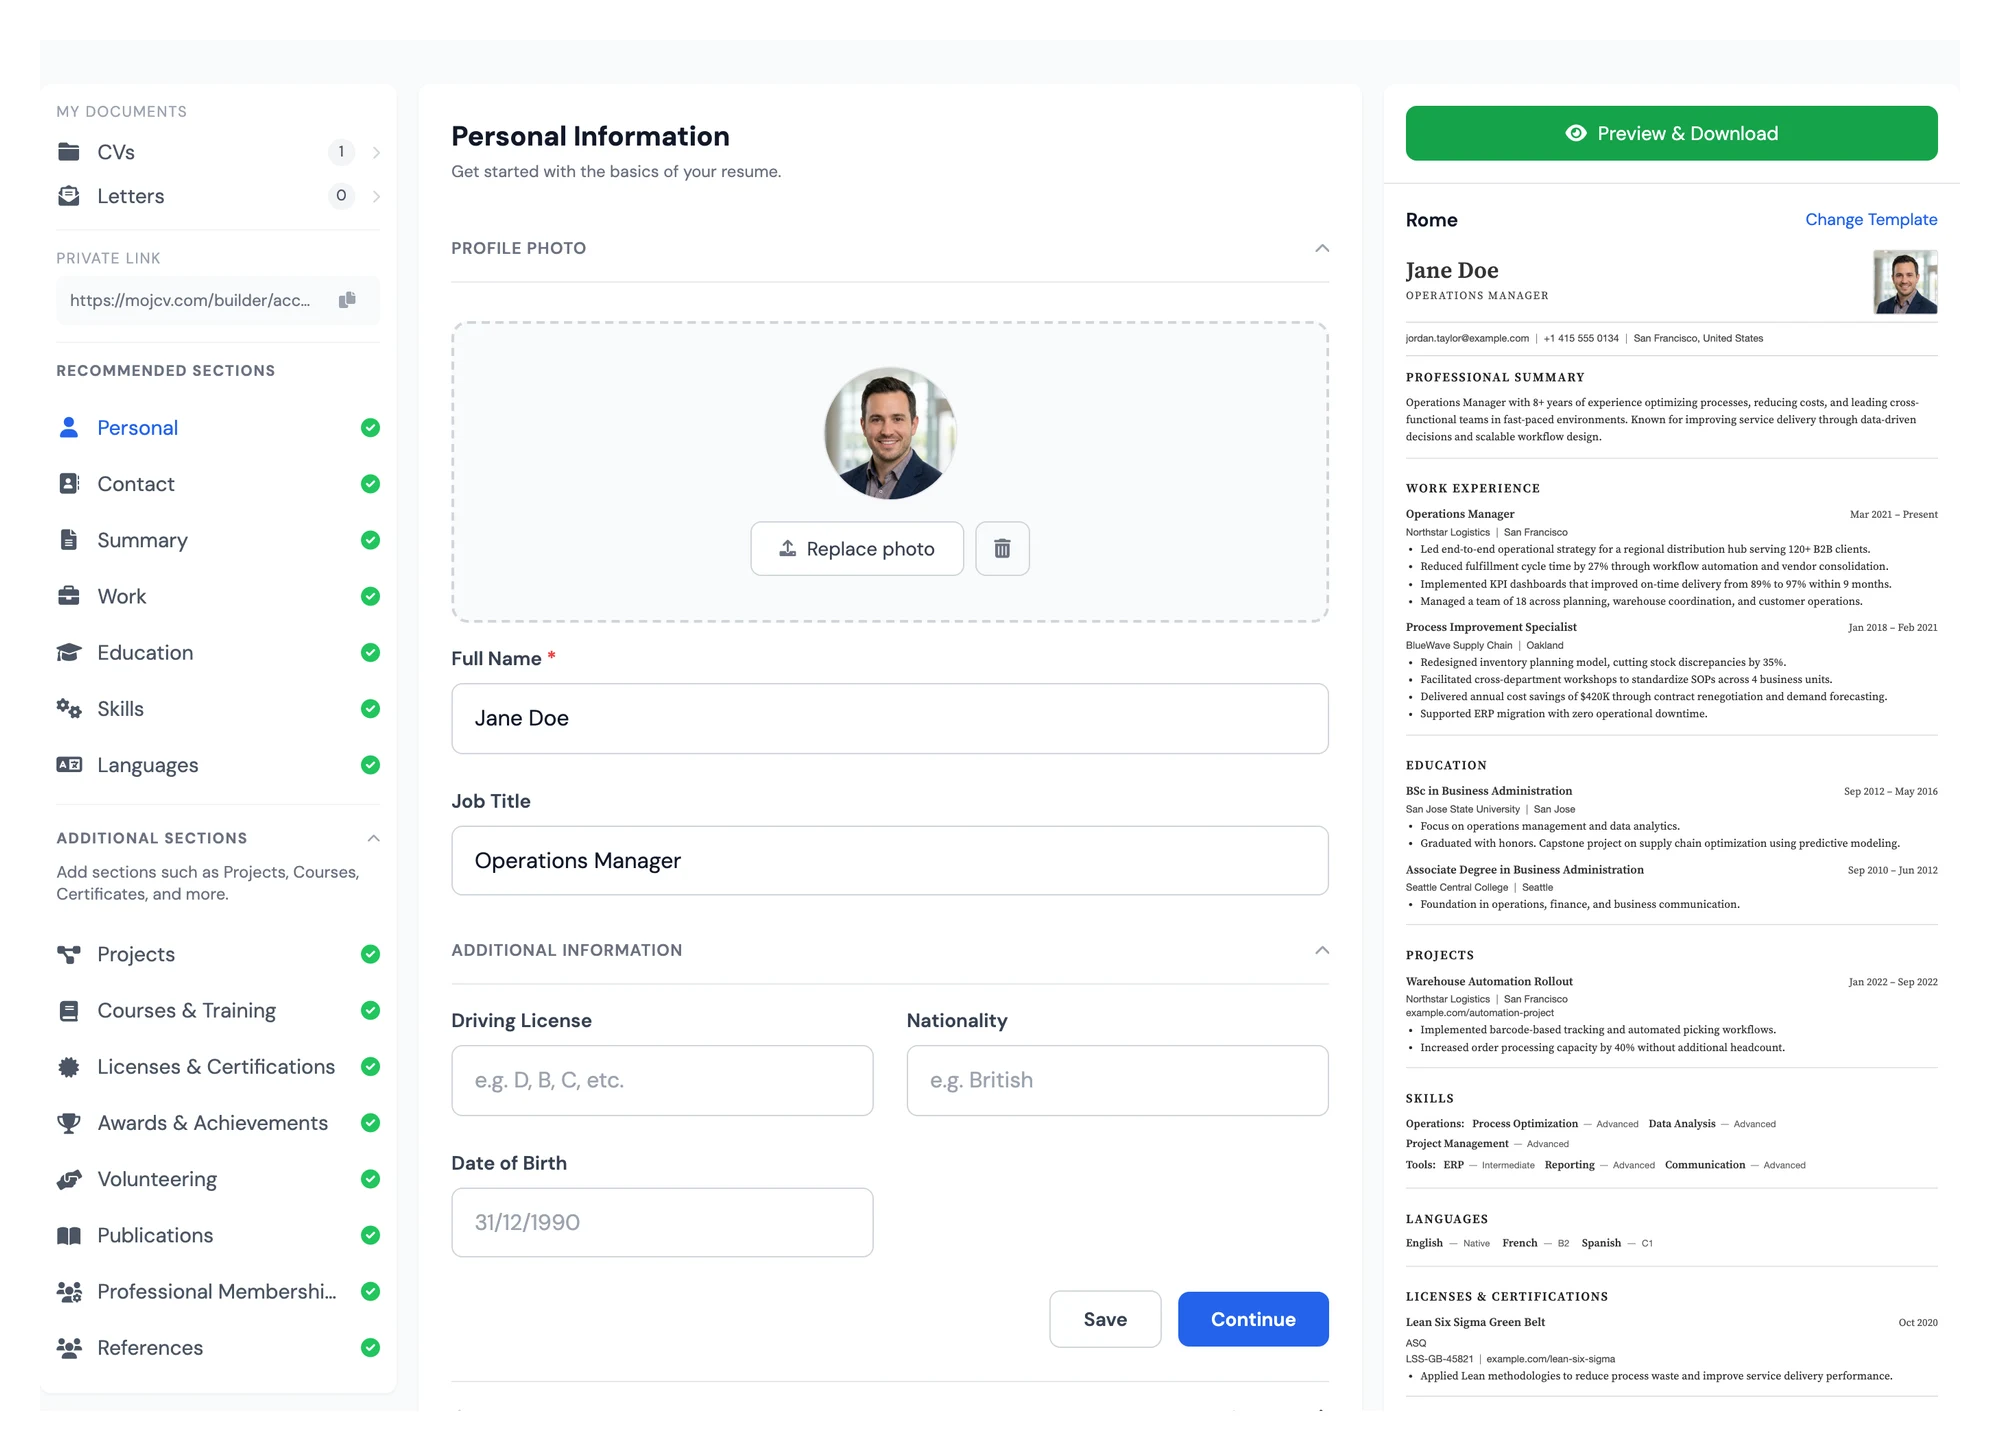Delete the profile photo with the trash icon
2000x1451 pixels.
point(1002,548)
